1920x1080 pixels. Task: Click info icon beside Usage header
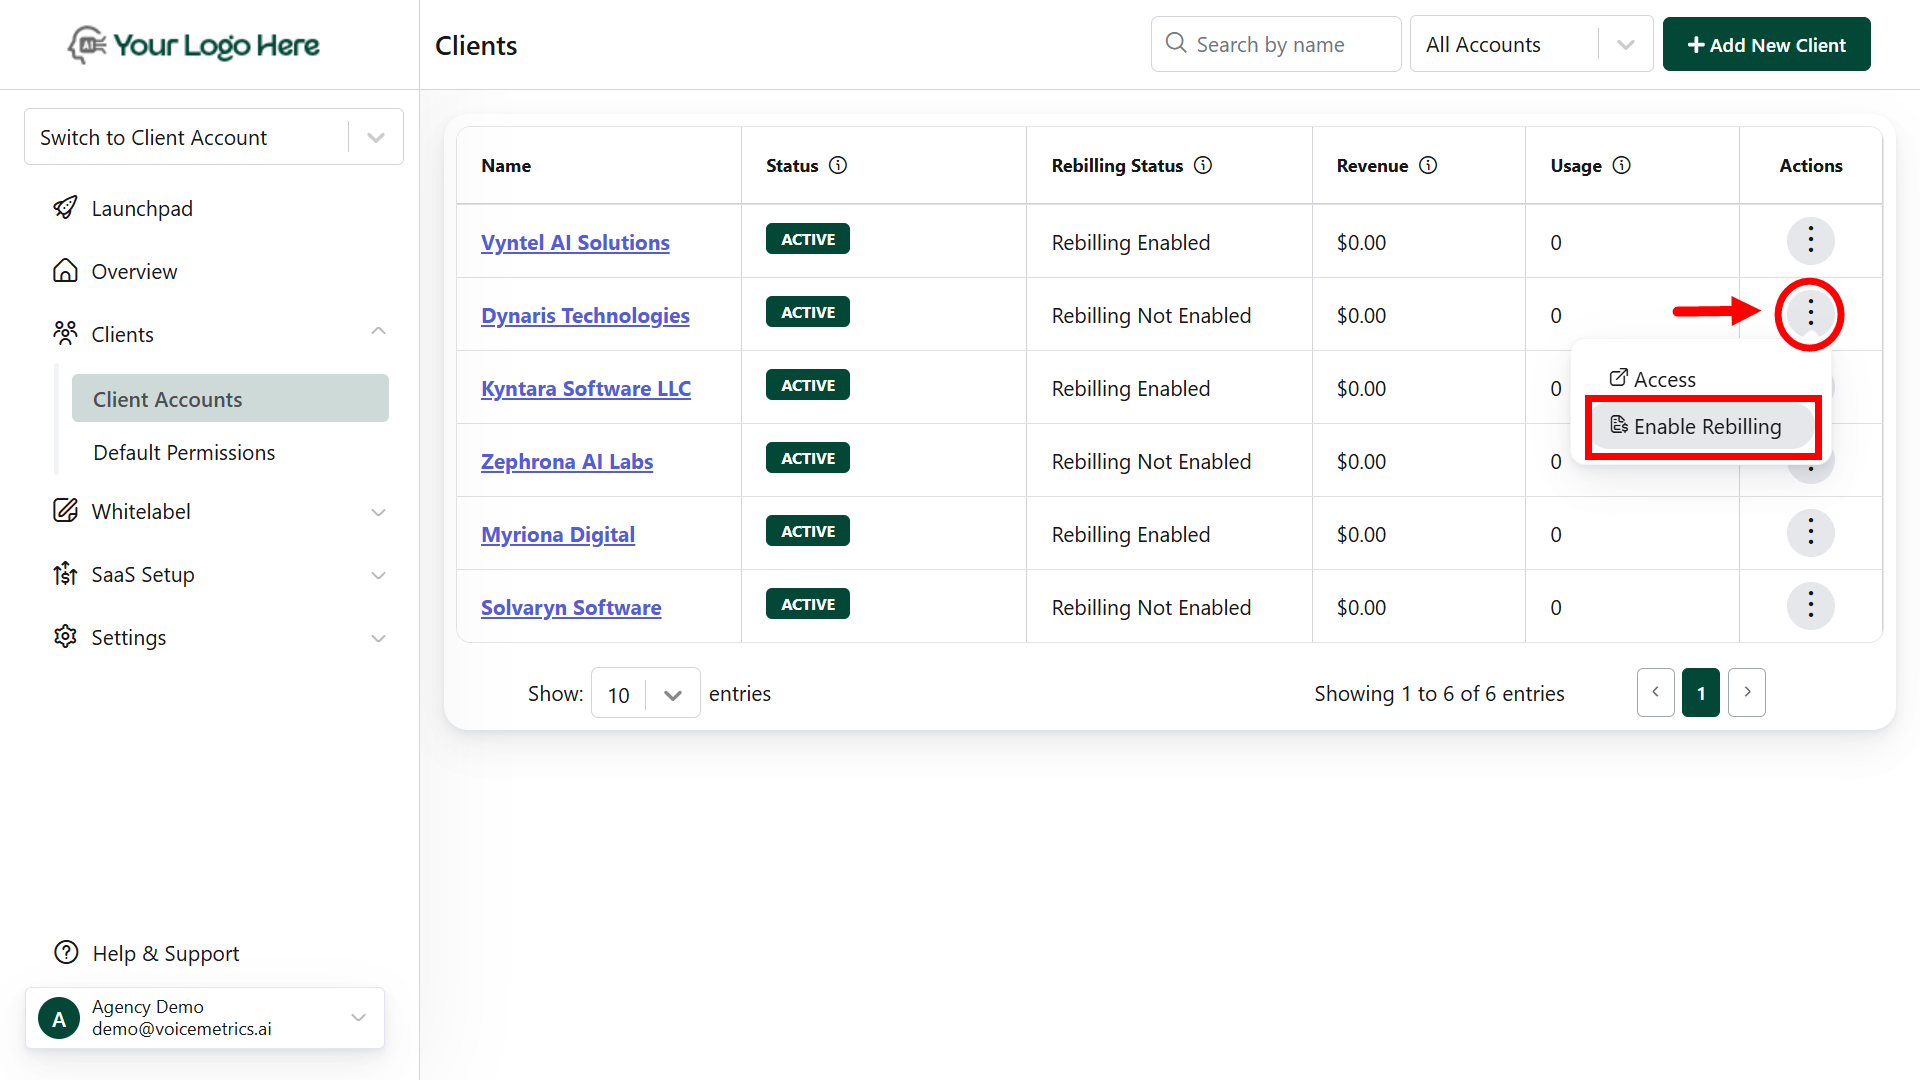pyautogui.click(x=1622, y=165)
